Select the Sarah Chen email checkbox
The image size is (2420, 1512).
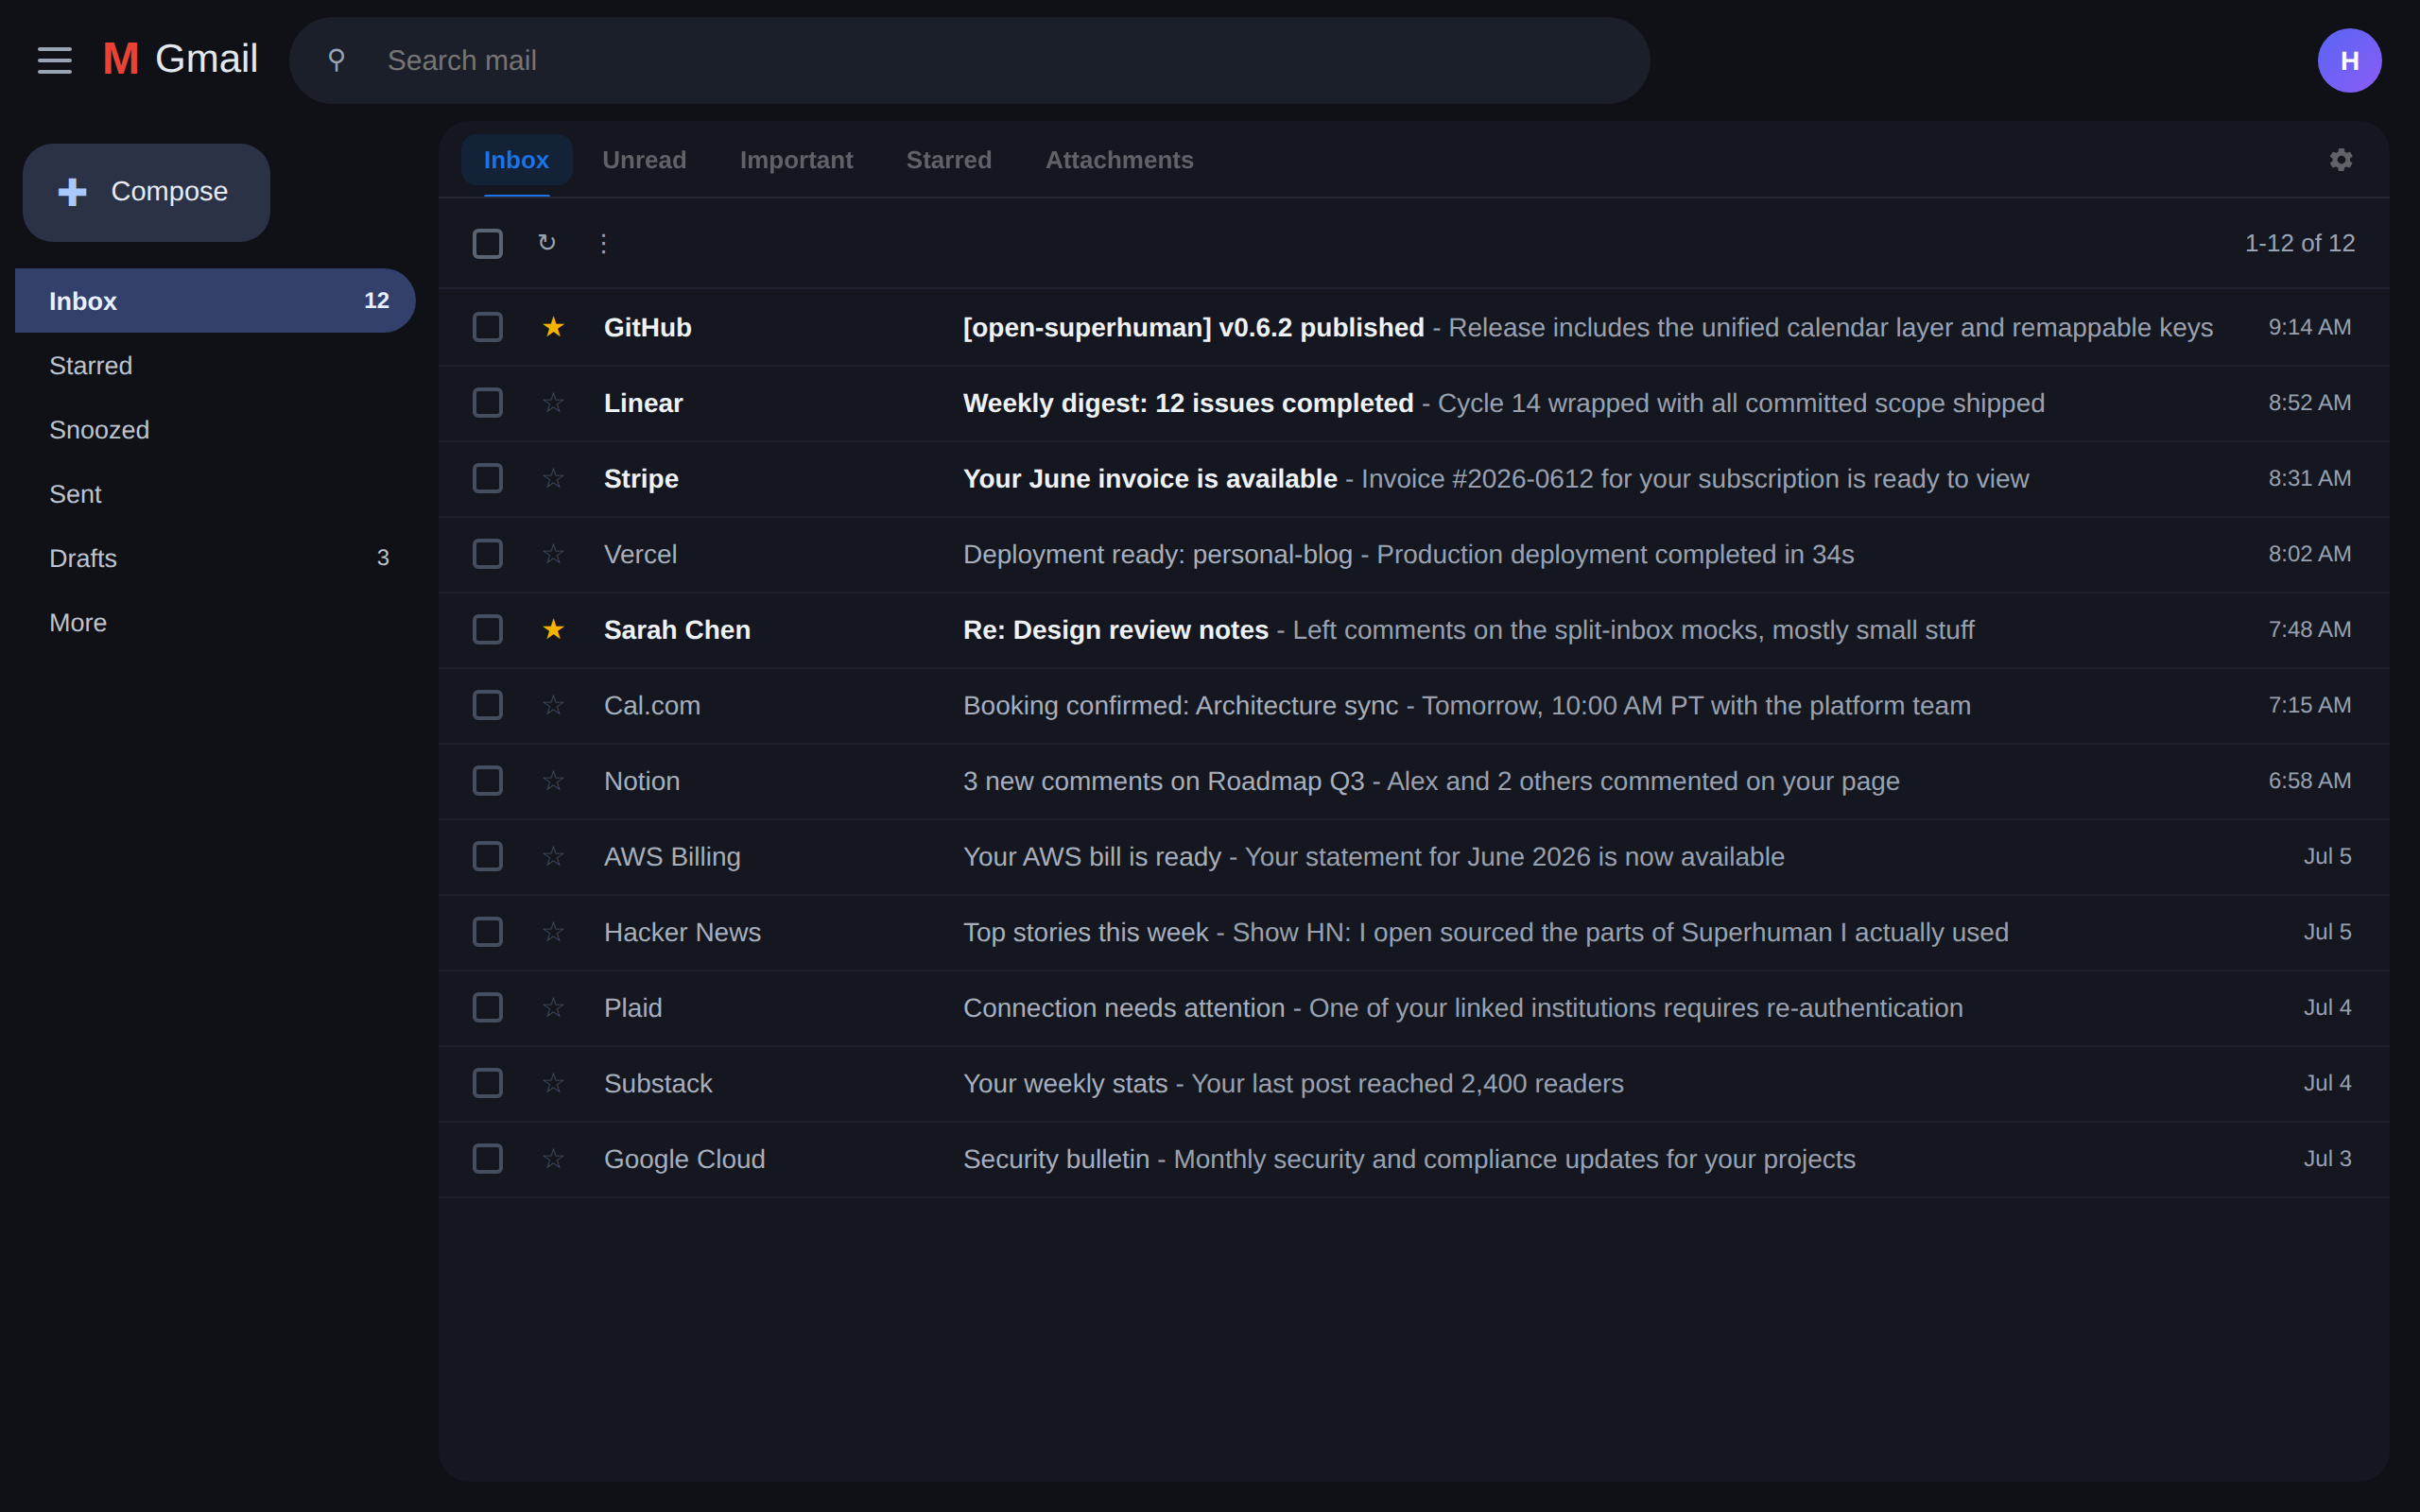click(x=487, y=630)
